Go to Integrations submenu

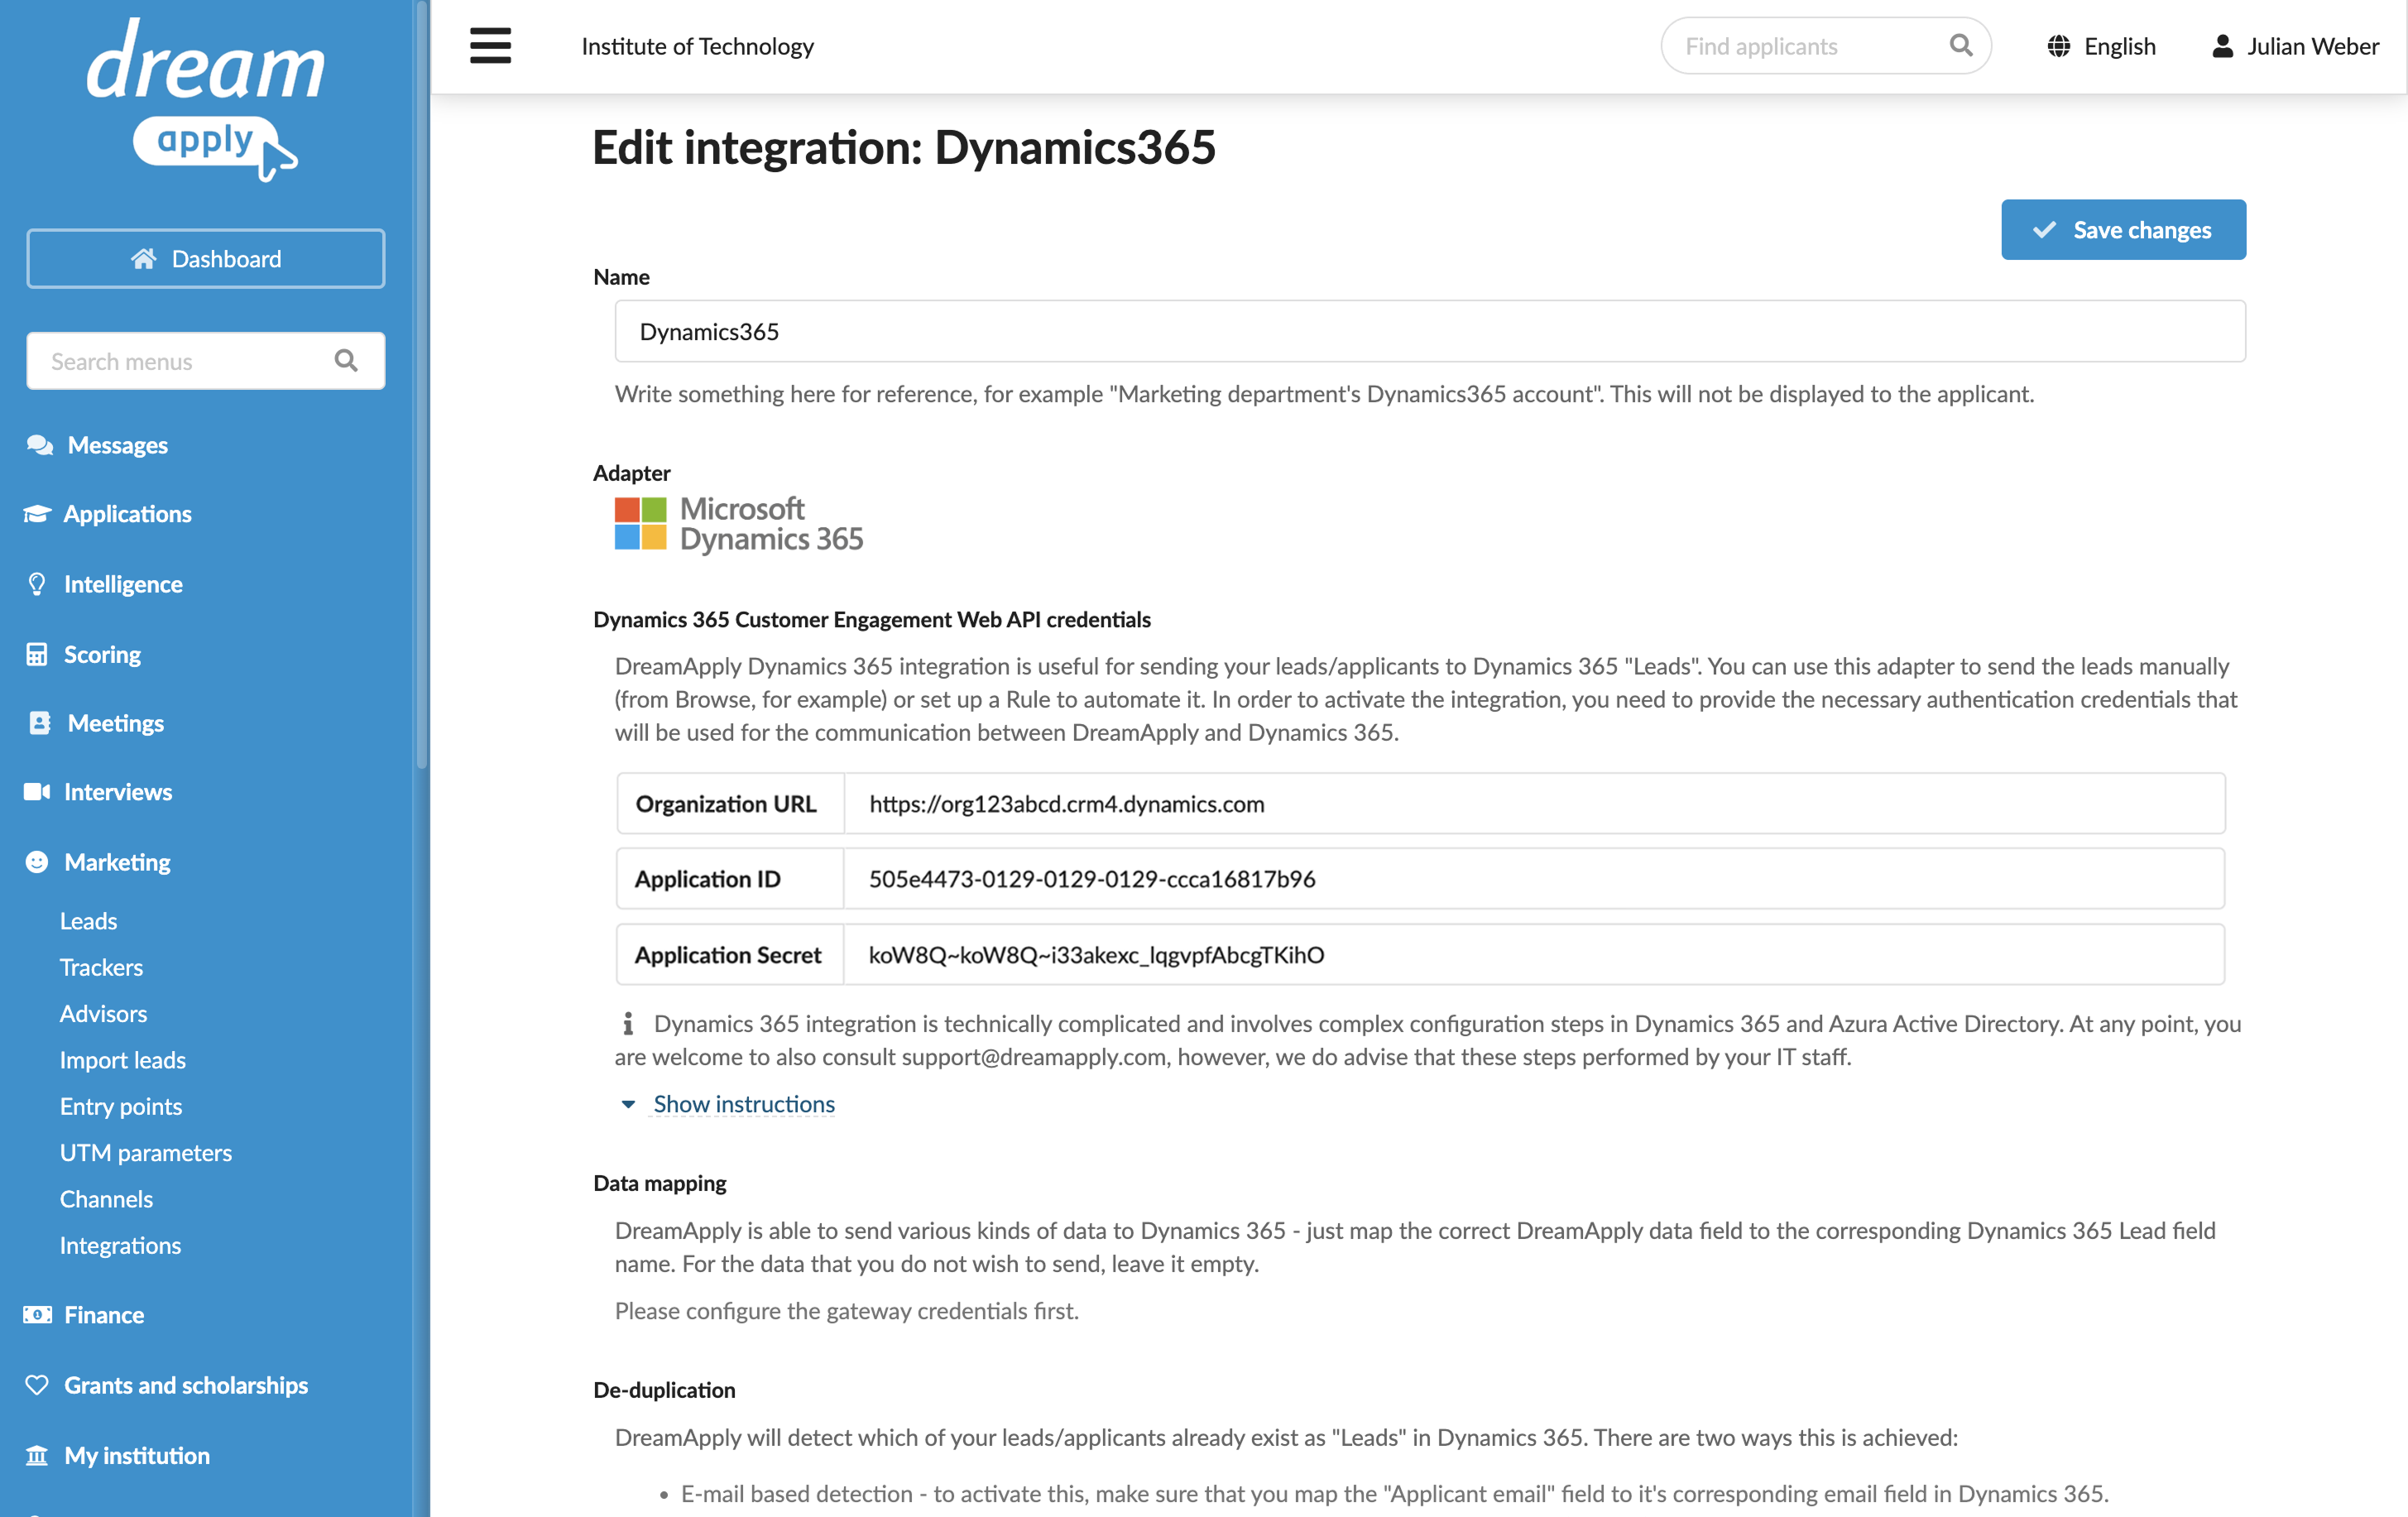click(120, 1245)
